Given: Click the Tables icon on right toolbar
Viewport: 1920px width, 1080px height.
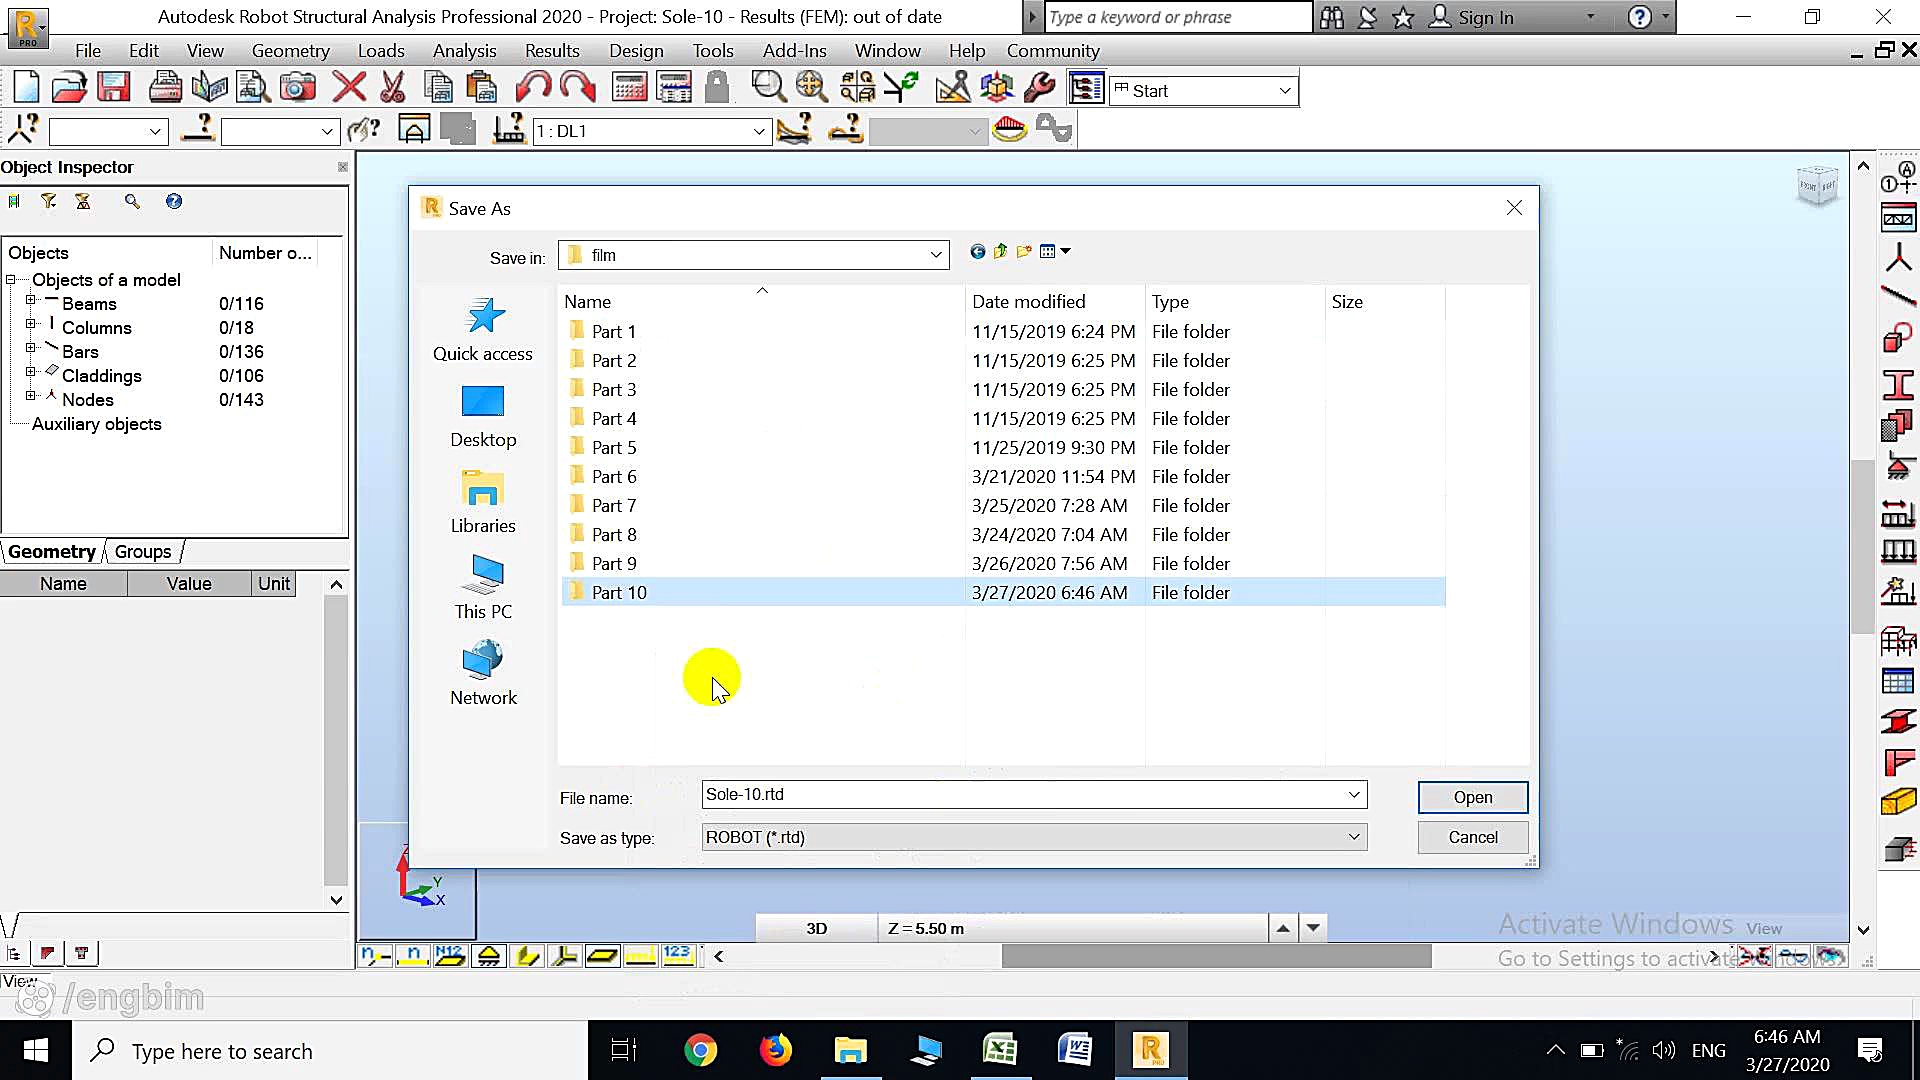Looking at the screenshot, I should coord(1898,682).
